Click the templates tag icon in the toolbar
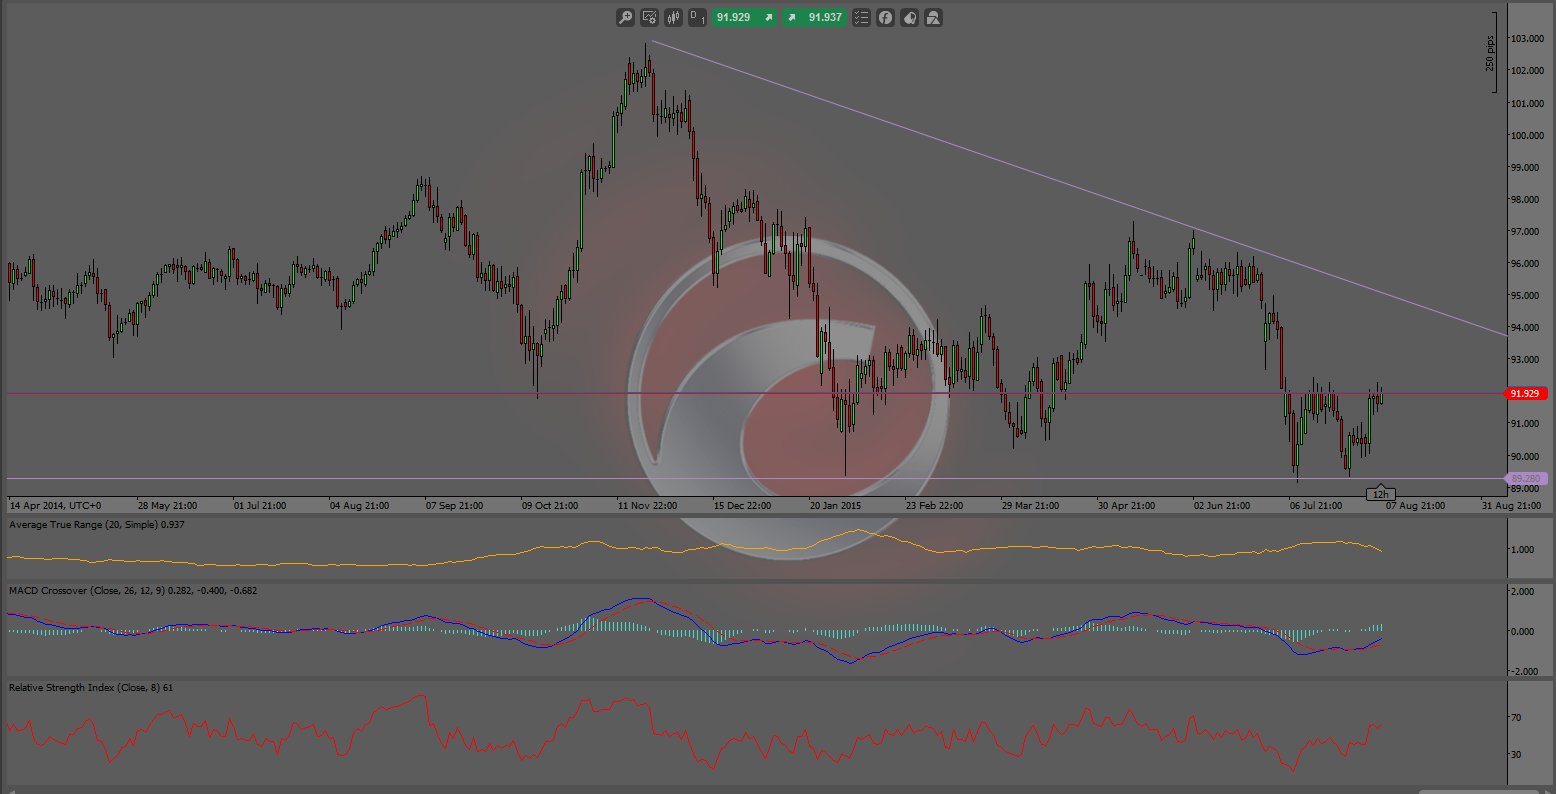1556x794 pixels. (909, 17)
